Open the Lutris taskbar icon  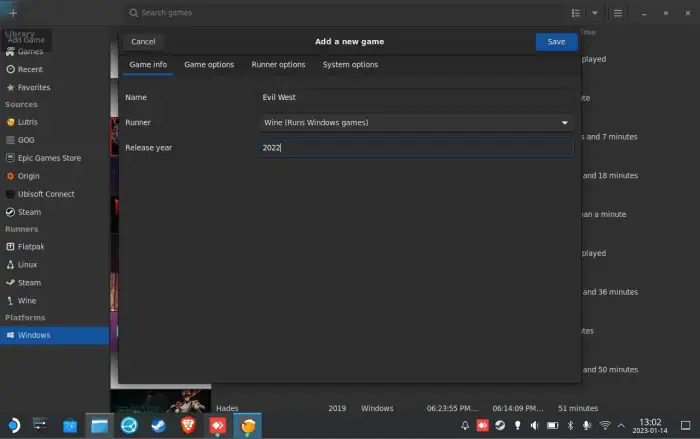[247, 426]
